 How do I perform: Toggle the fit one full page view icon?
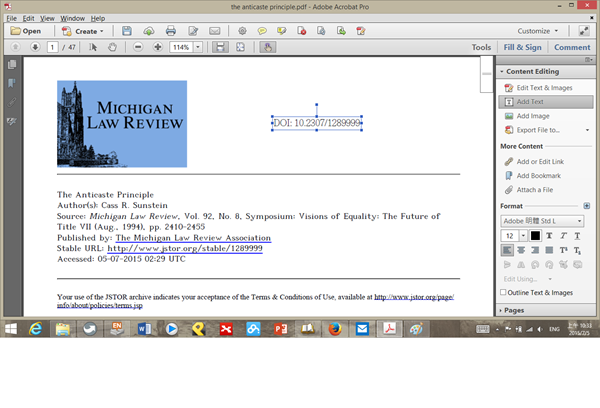pyautogui.click(x=240, y=47)
